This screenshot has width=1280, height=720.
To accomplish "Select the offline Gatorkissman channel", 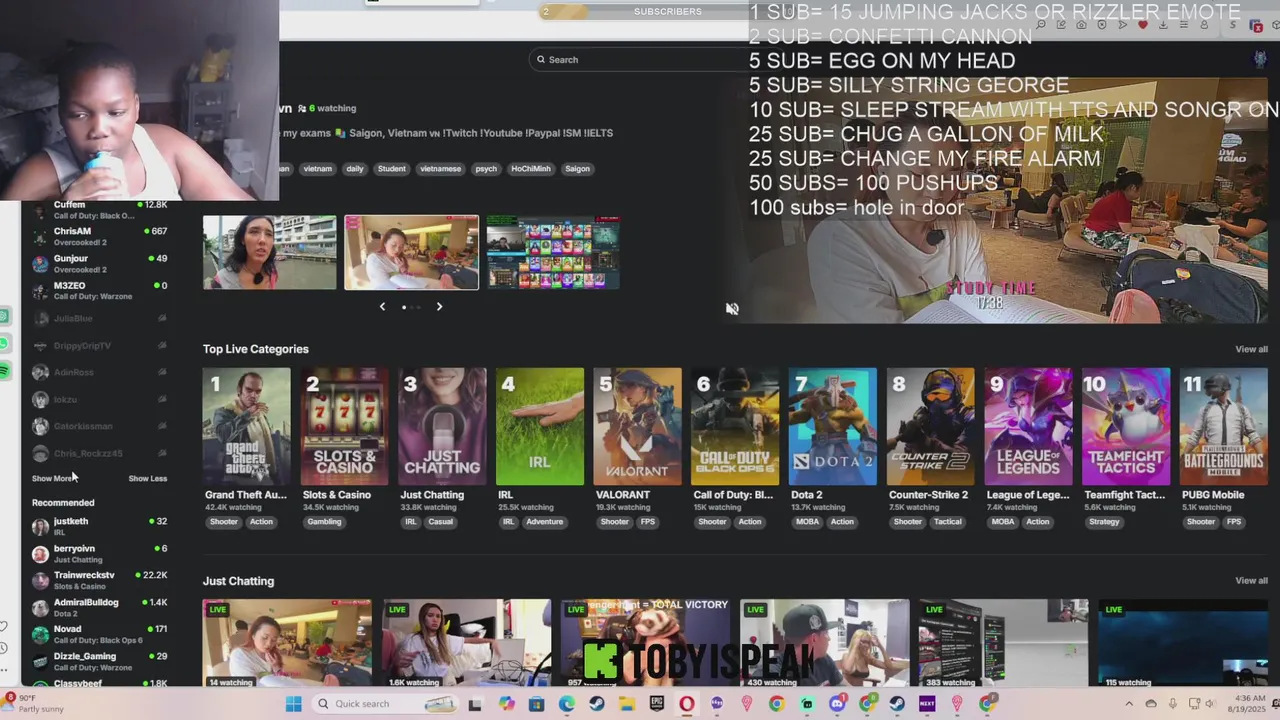I will (x=100, y=426).
